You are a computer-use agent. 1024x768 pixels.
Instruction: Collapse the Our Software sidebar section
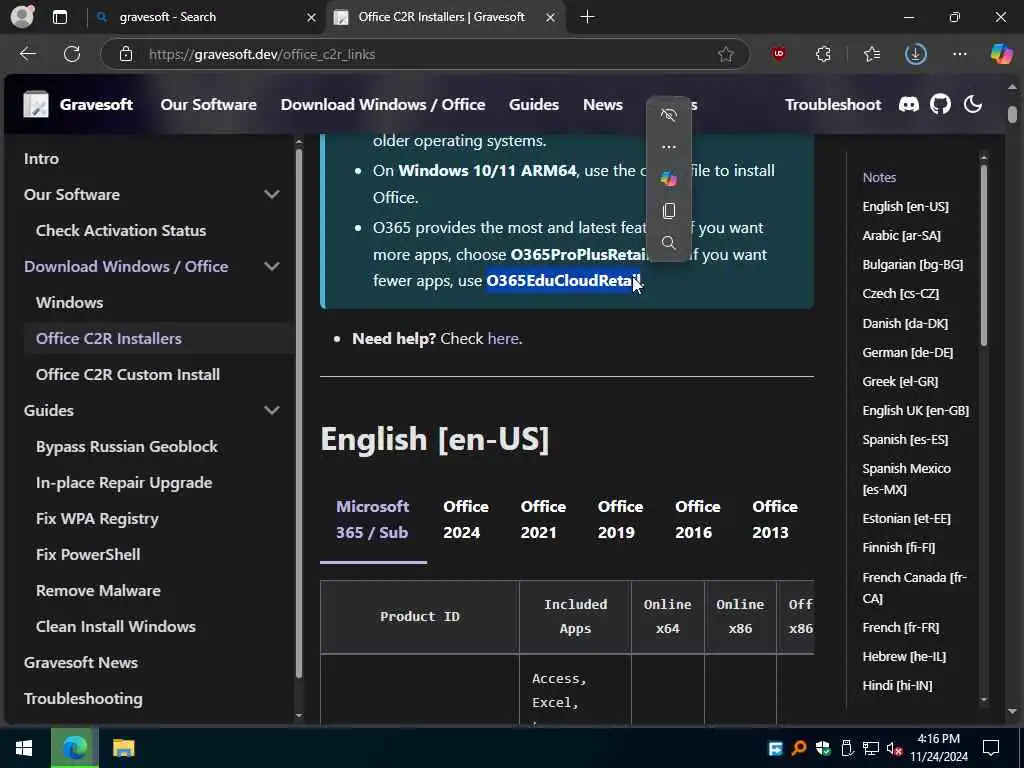(272, 194)
